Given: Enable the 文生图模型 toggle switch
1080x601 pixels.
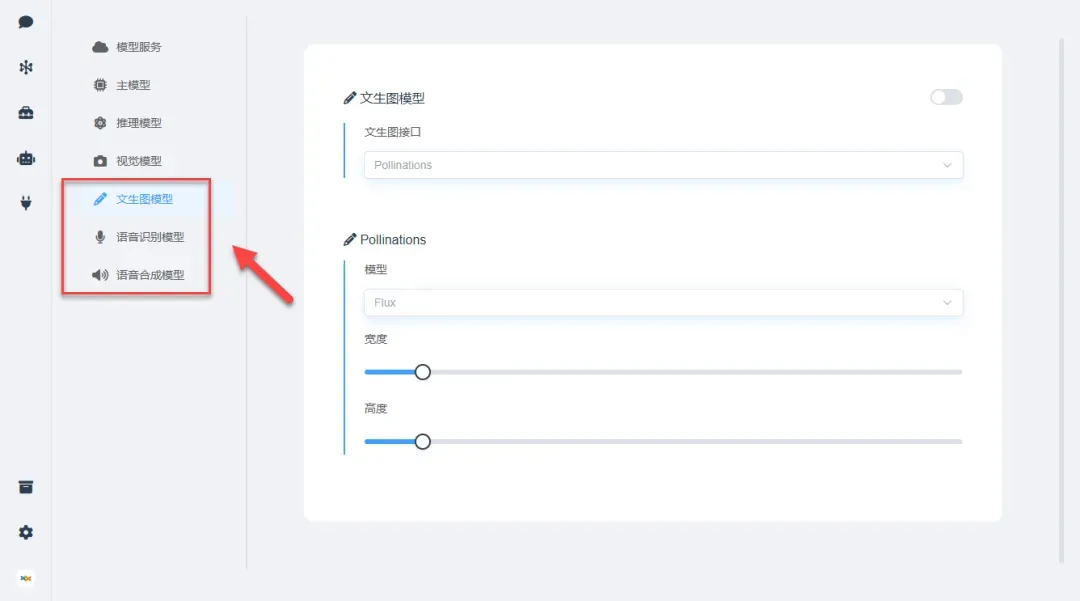Looking at the screenshot, I should (x=946, y=97).
